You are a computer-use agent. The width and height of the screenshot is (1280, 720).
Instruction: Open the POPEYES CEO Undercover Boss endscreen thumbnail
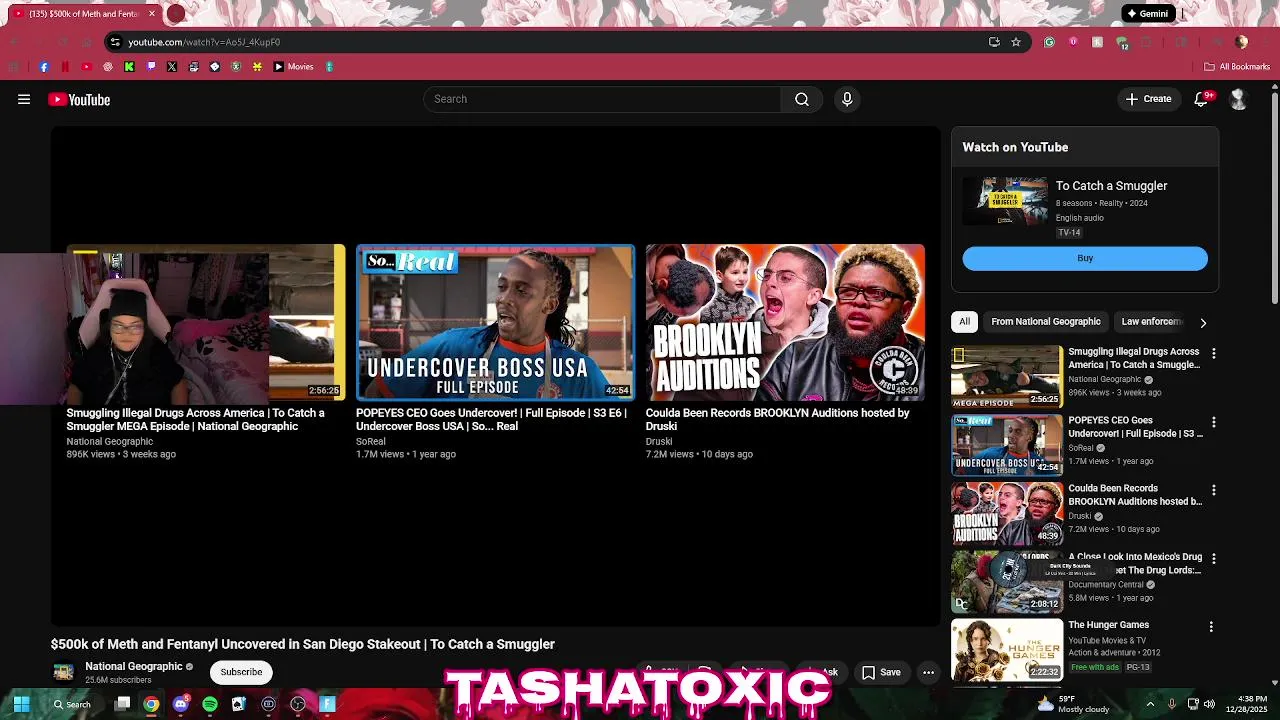[x=495, y=322]
